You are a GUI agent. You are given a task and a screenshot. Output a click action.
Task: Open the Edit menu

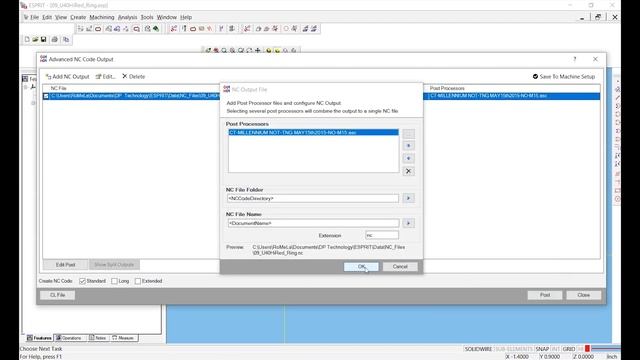point(47,17)
